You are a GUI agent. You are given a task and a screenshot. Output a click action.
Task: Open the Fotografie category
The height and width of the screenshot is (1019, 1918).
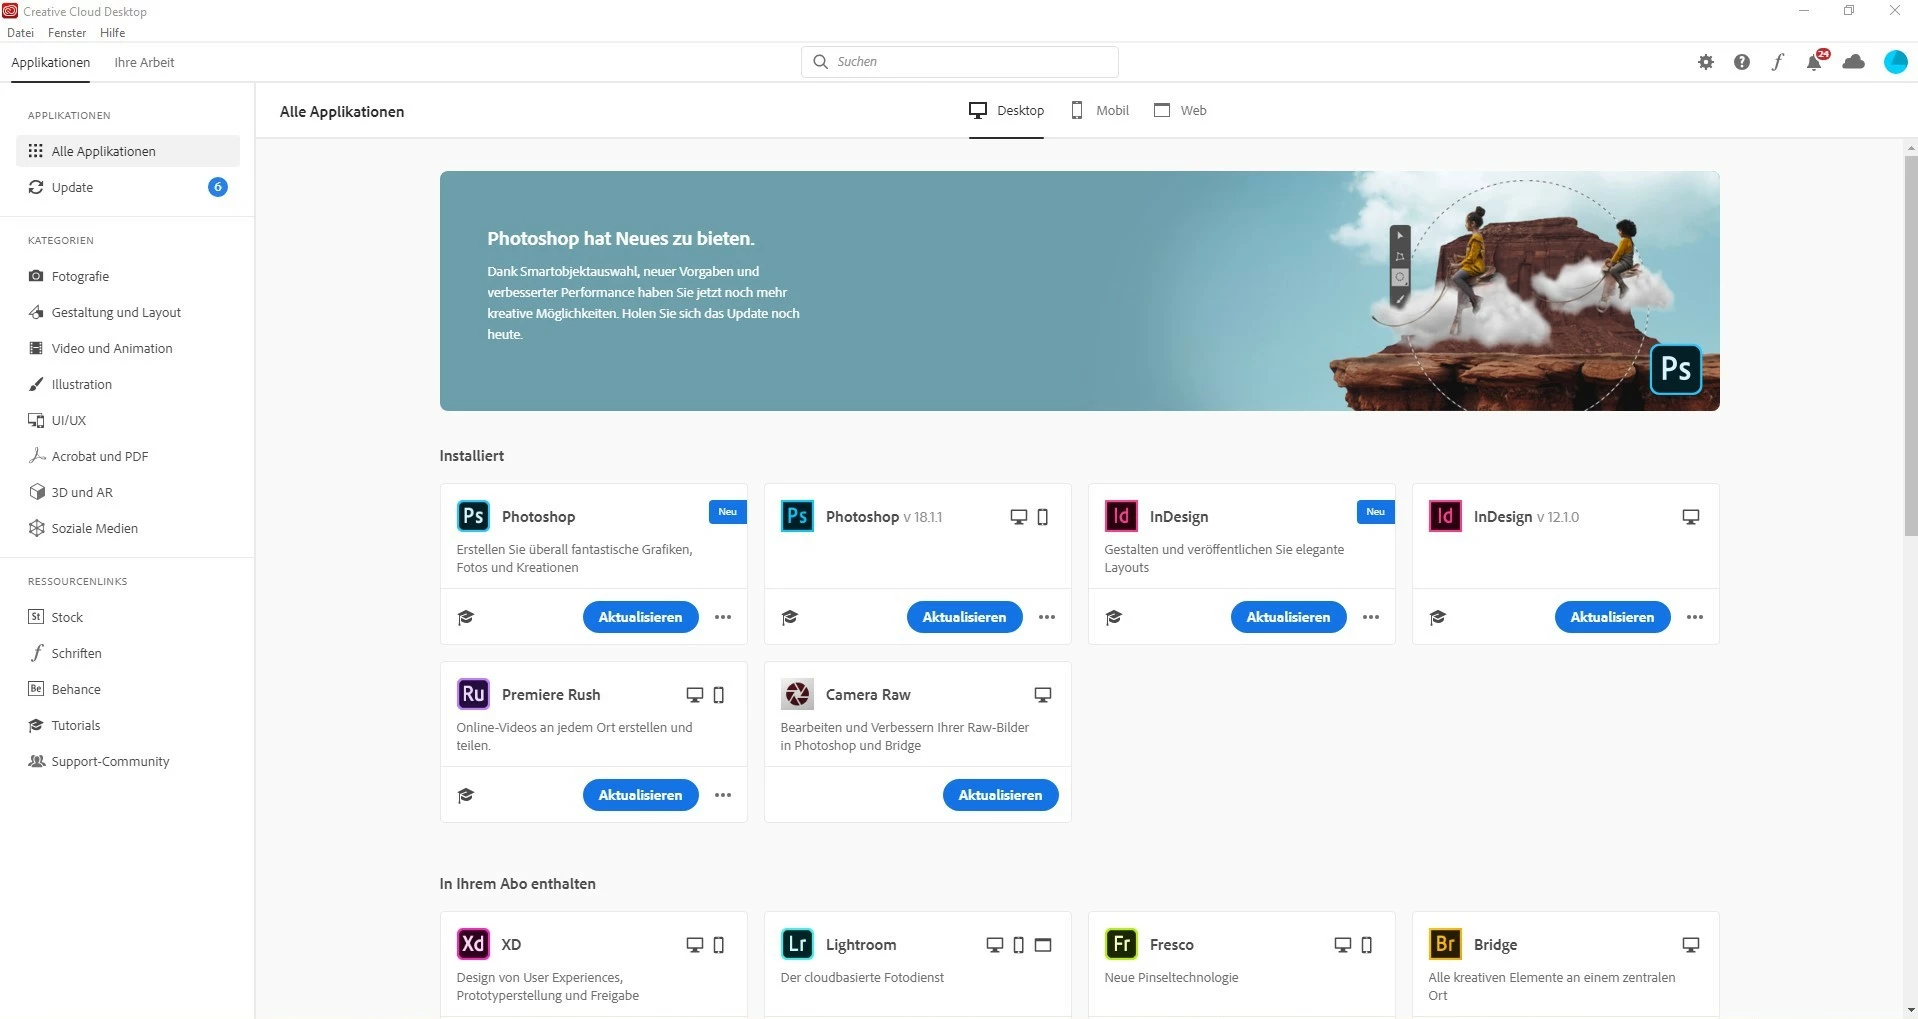pyautogui.click(x=128, y=276)
